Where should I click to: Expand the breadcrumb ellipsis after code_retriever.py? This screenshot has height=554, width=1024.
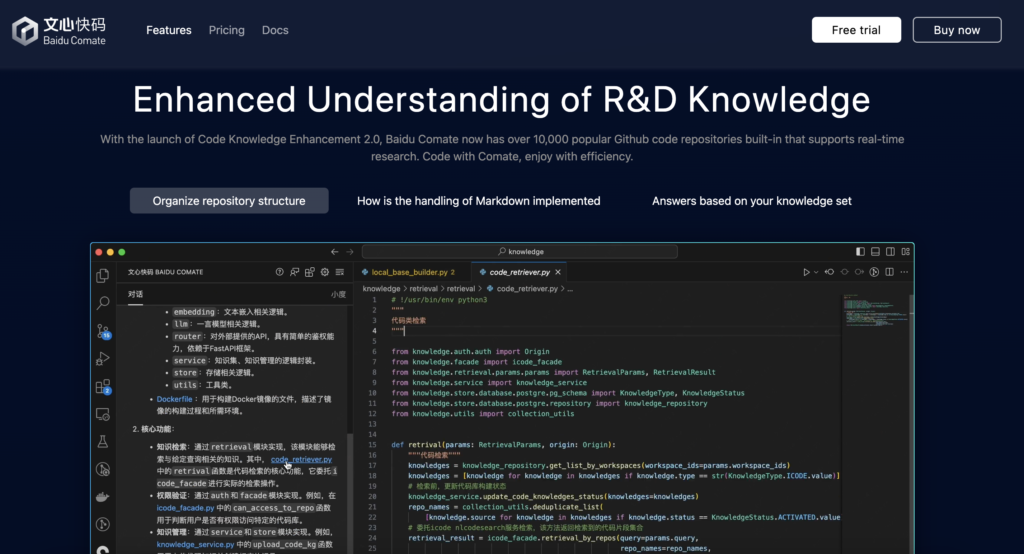coord(570,289)
